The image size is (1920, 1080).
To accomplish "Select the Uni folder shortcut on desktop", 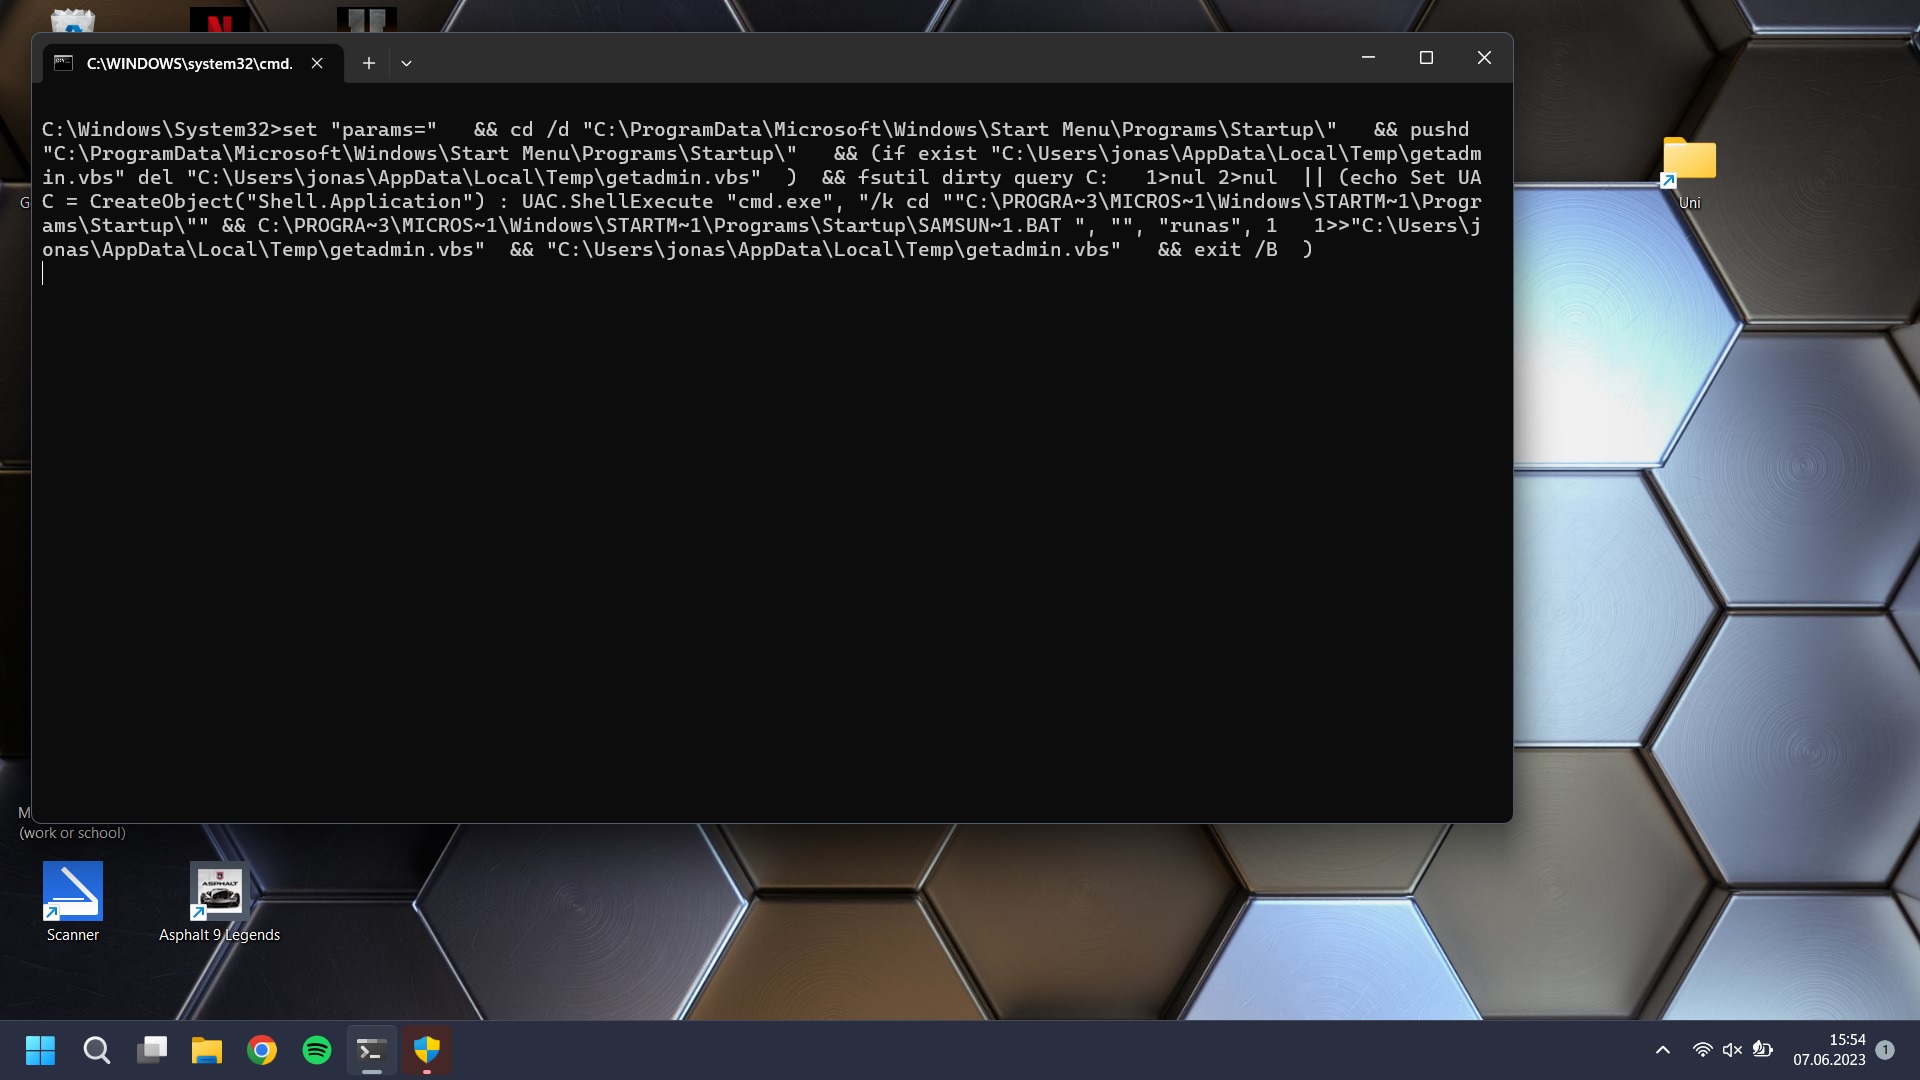I will [x=1689, y=170].
